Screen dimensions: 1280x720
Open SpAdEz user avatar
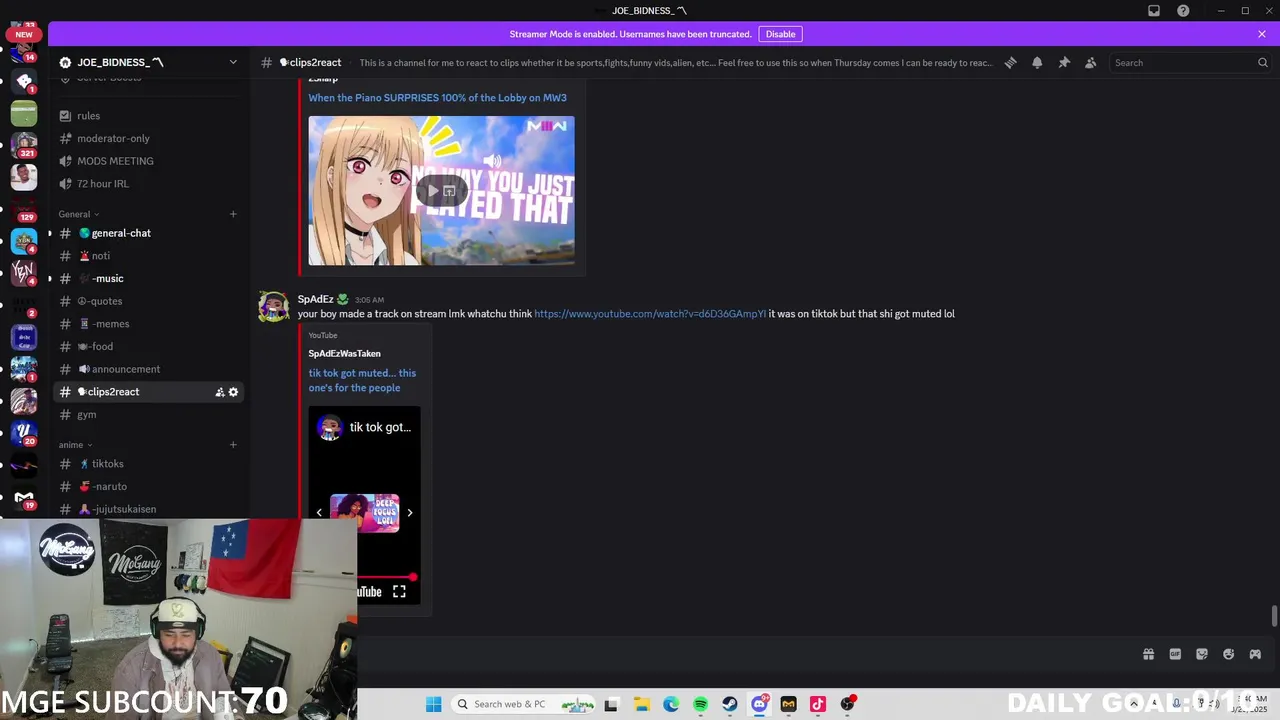click(x=273, y=306)
